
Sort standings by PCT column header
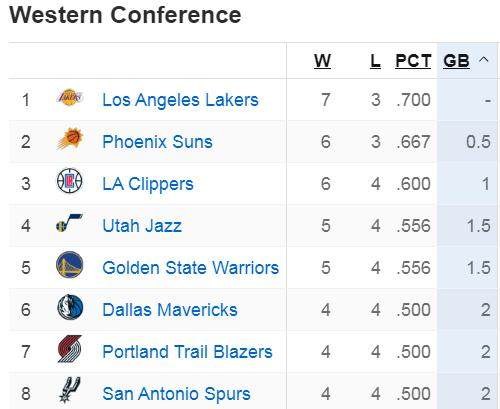coord(413,61)
